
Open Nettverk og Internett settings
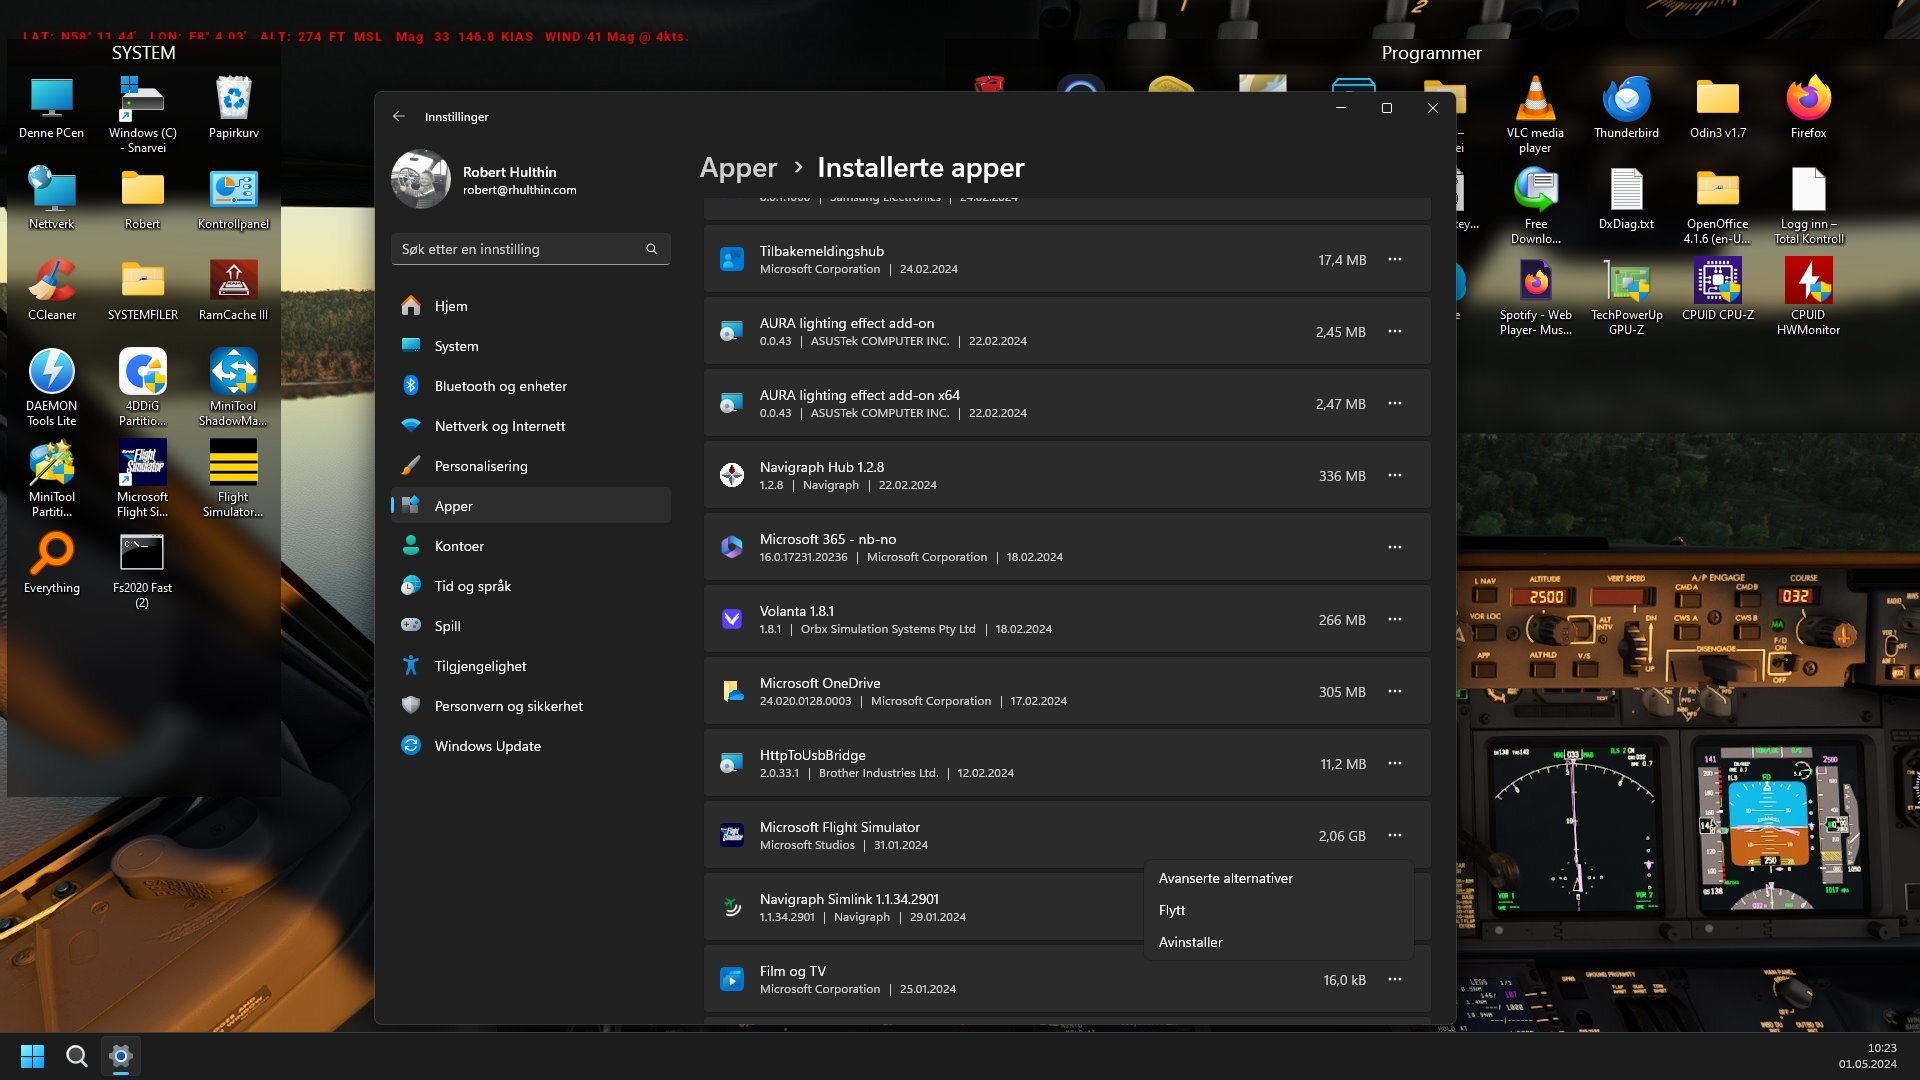(x=530, y=426)
